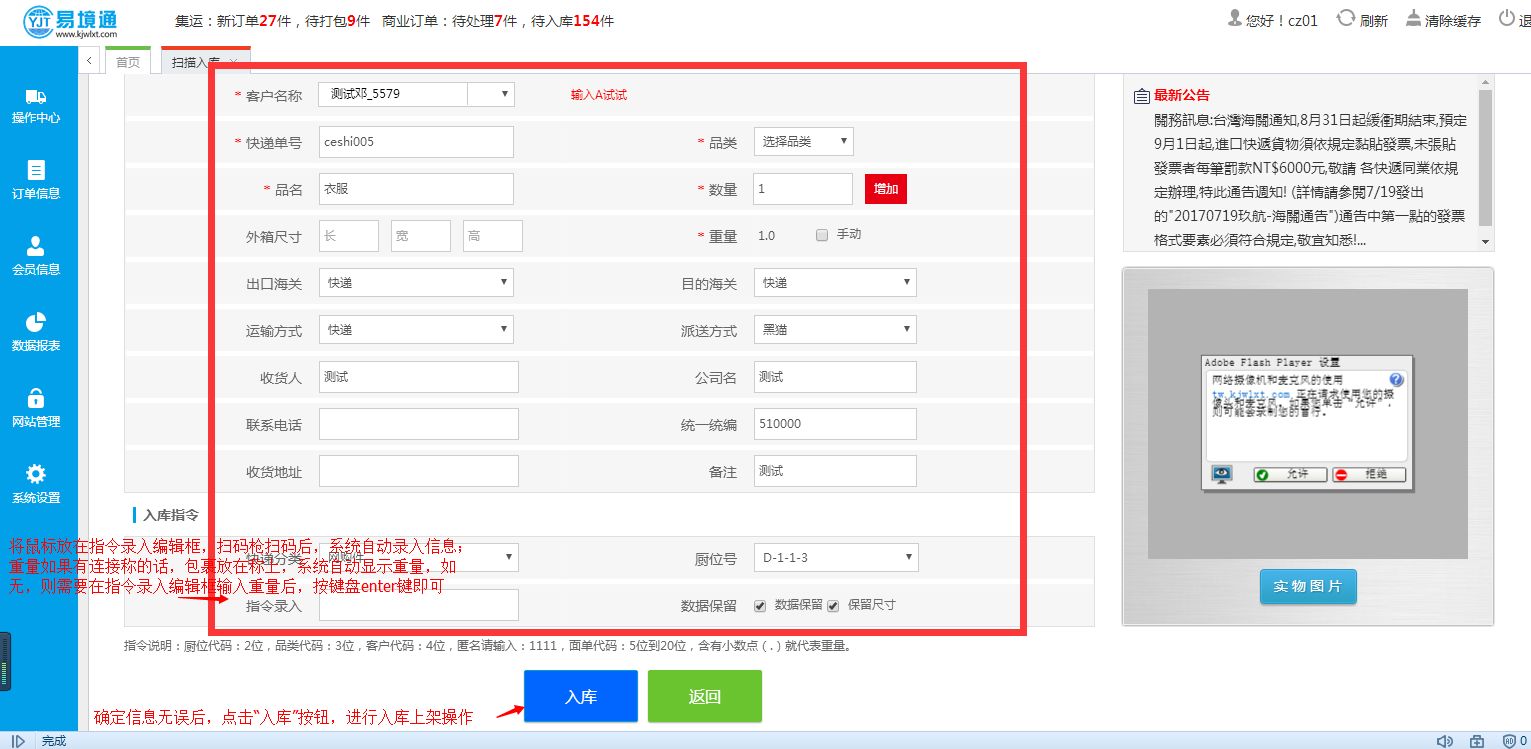Click announcement scrollbar down arrow
The width and height of the screenshot is (1531, 749).
tap(1485, 242)
